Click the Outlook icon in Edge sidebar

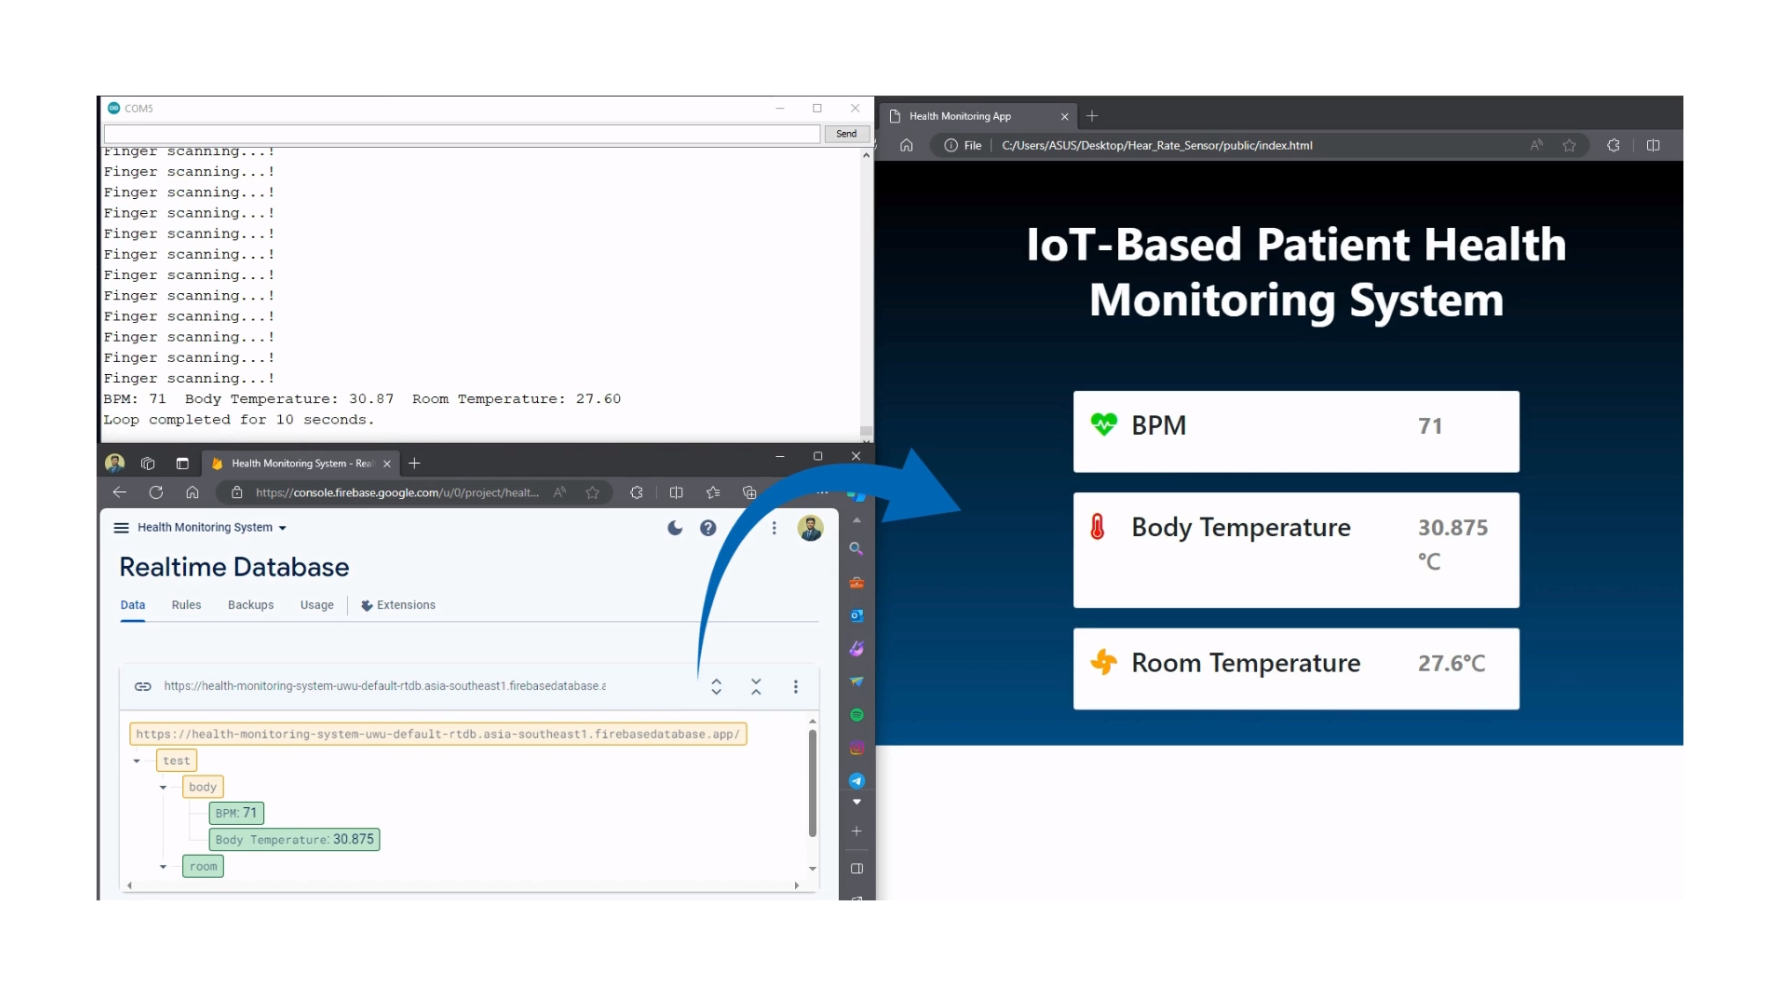click(x=857, y=616)
